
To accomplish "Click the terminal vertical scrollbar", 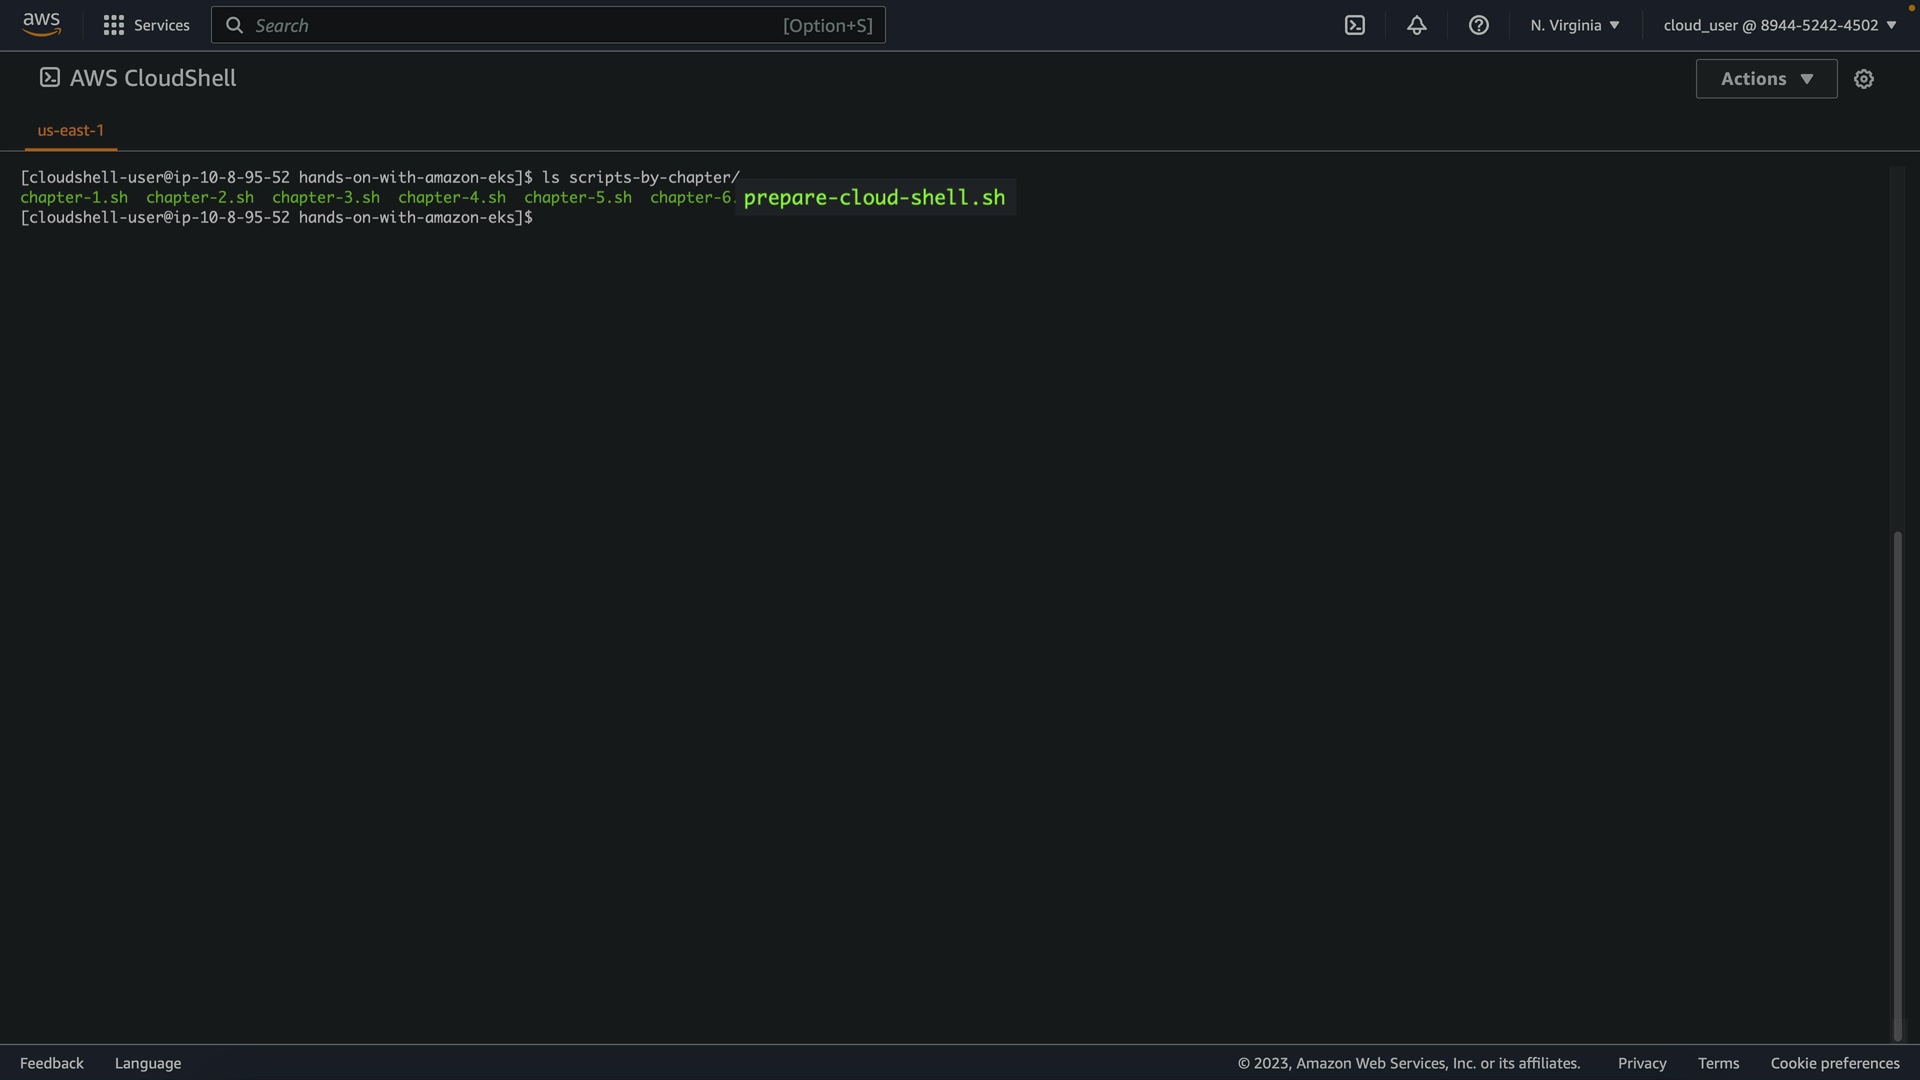I will 1897,785.
